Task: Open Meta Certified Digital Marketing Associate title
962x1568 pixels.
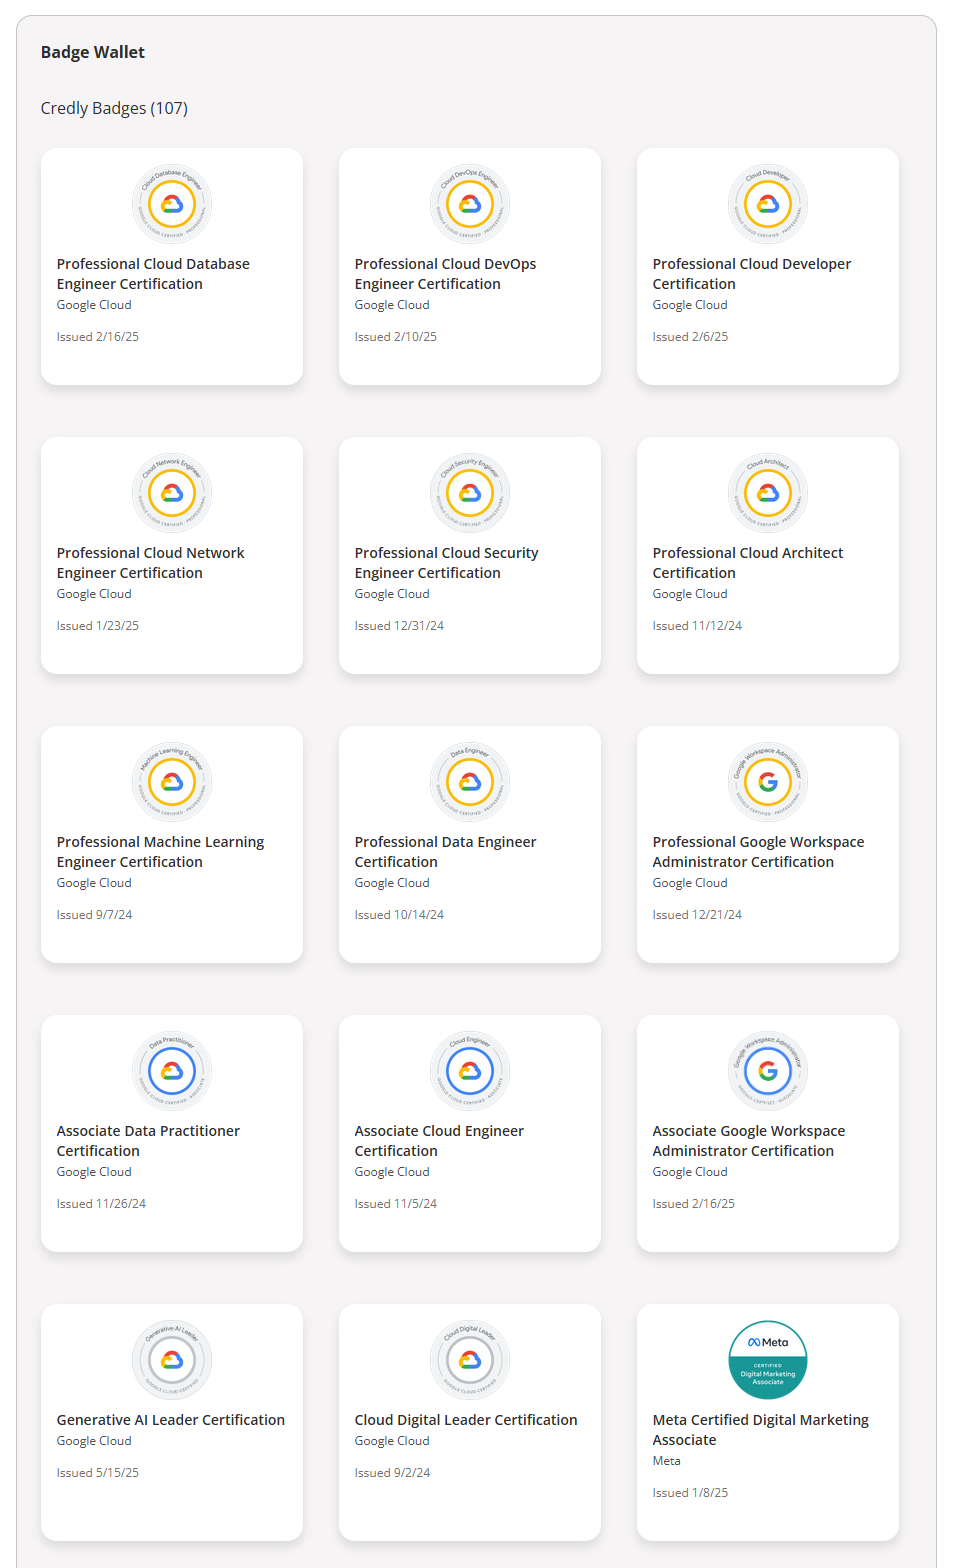Action: click(x=761, y=1430)
